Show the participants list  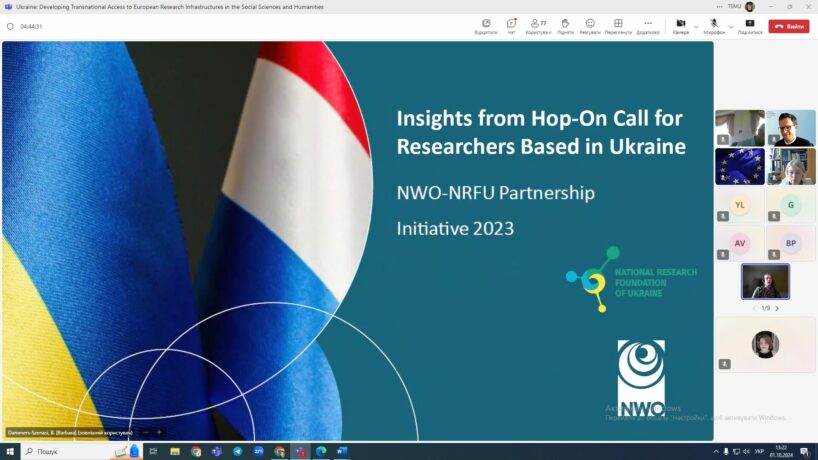point(538,25)
